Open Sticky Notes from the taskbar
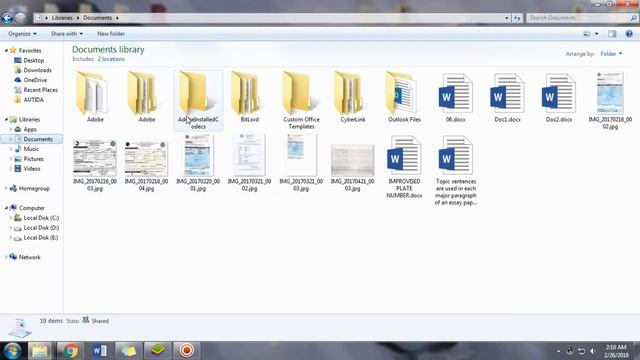The width and height of the screenshot is (640, 360). (128, 351)
